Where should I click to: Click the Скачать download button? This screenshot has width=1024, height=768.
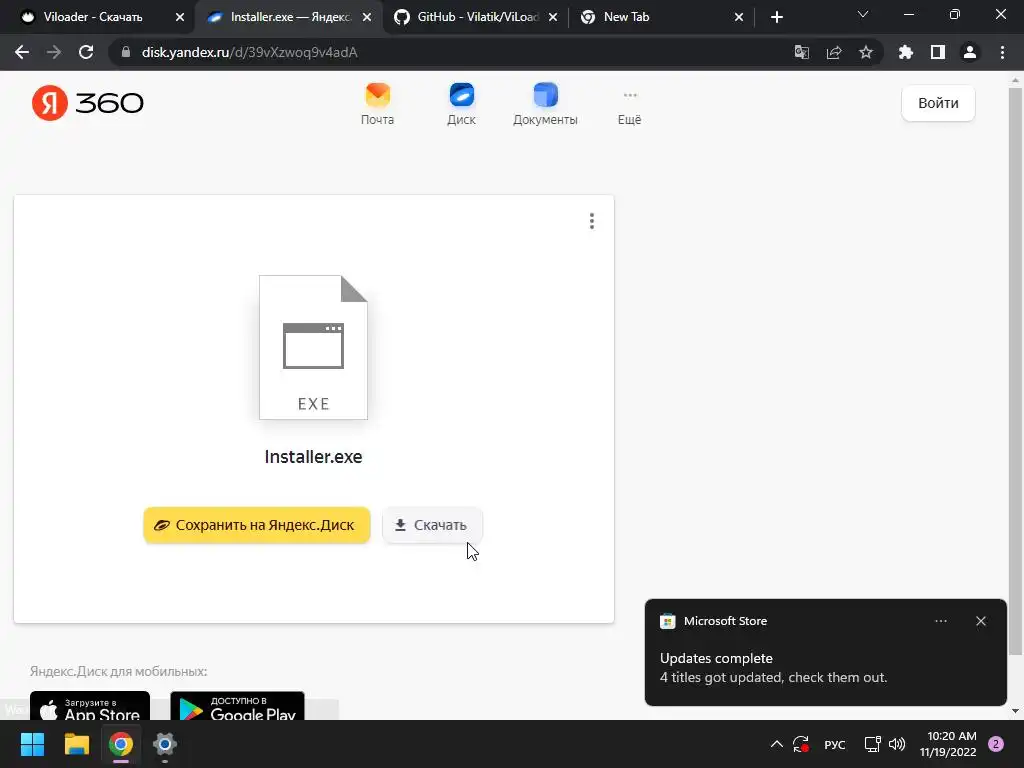432,525
